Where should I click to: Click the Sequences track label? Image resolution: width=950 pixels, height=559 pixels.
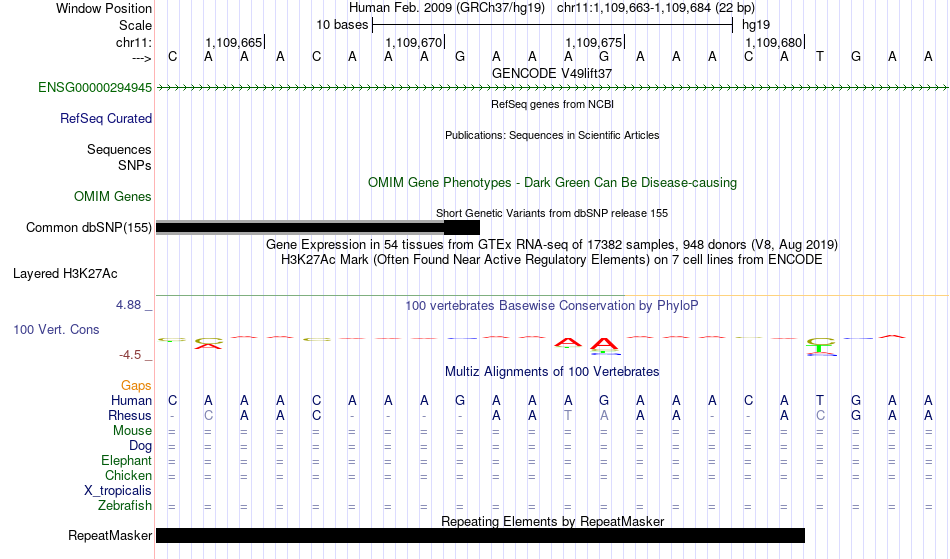(119, 150)
